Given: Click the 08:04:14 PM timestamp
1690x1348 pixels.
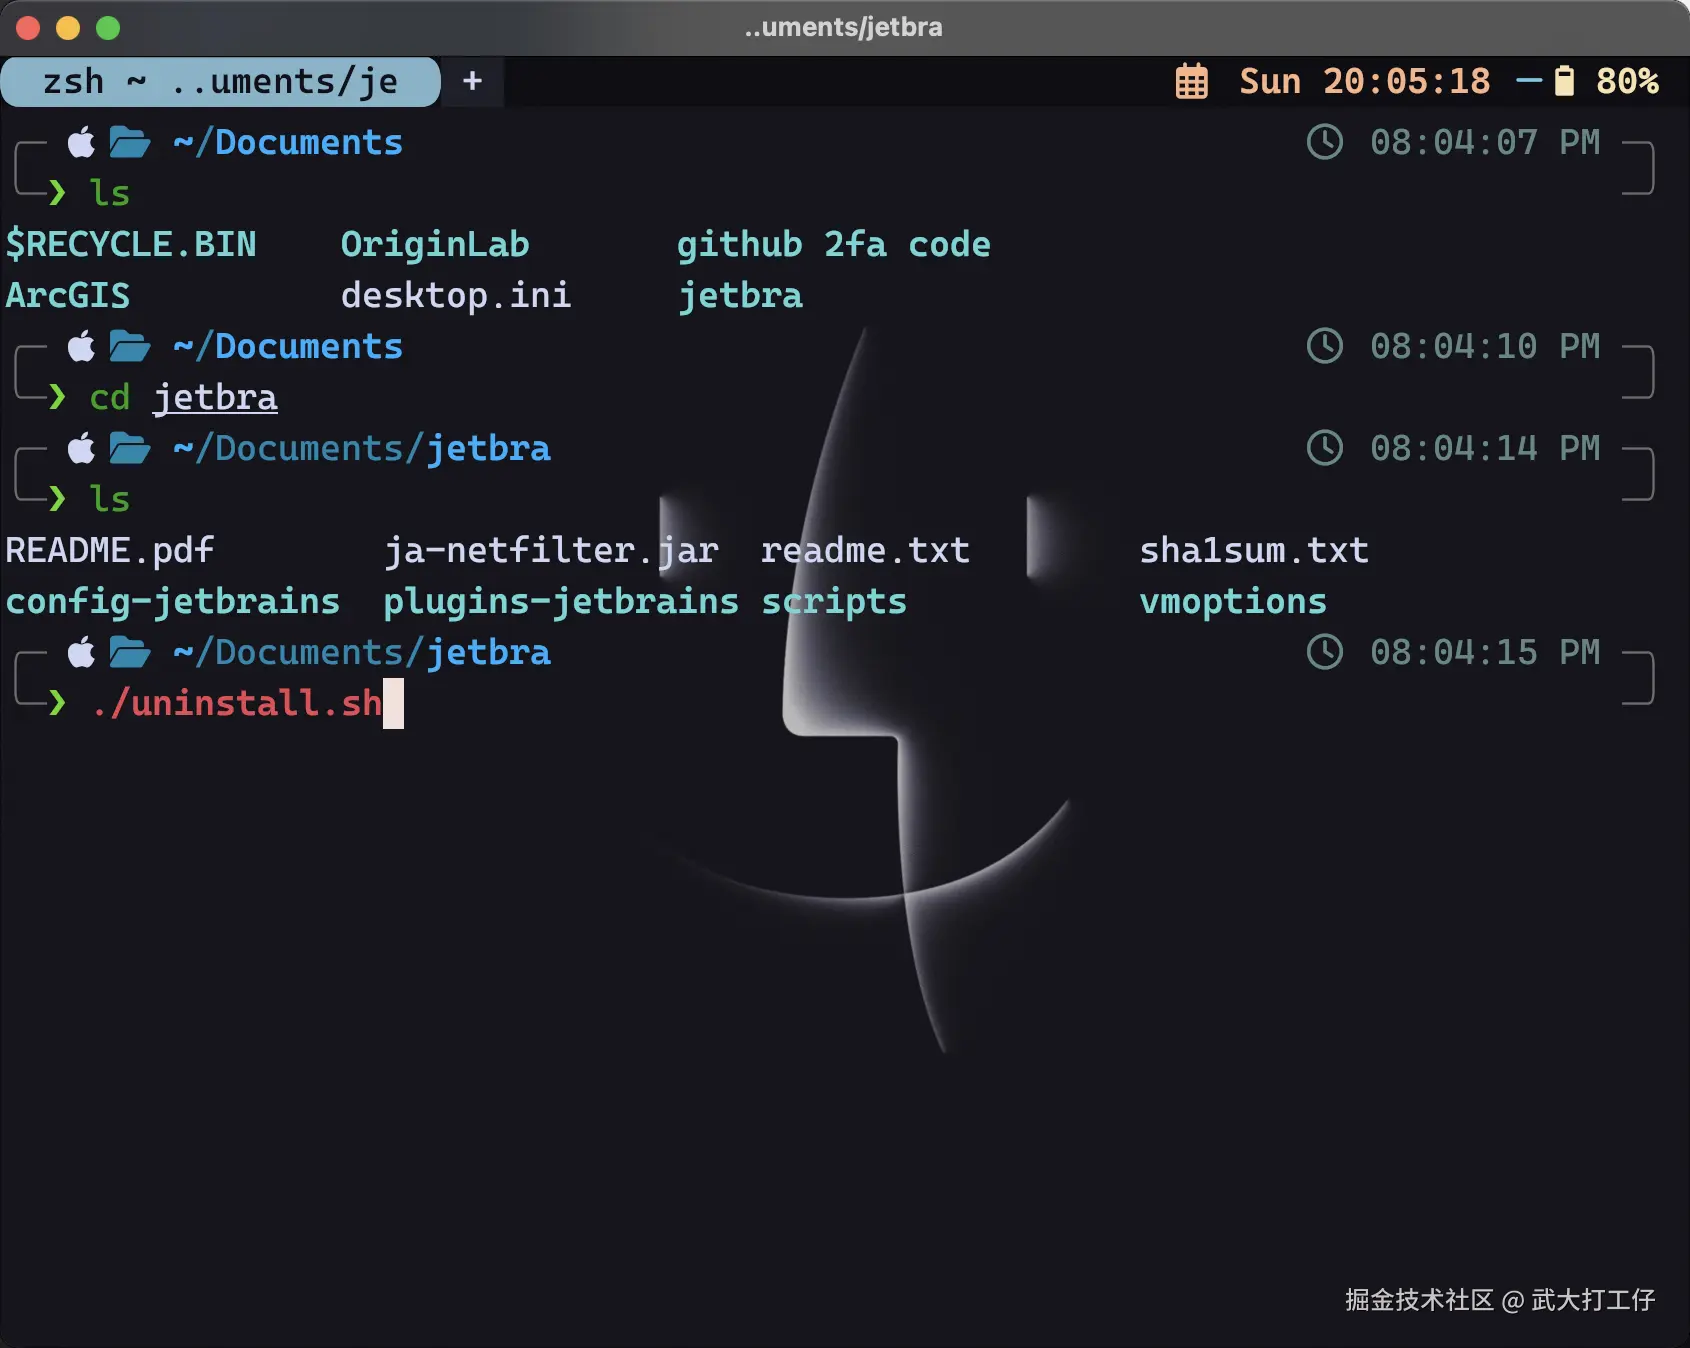Looking at the screenshot, I should (x=1485, y=448).
